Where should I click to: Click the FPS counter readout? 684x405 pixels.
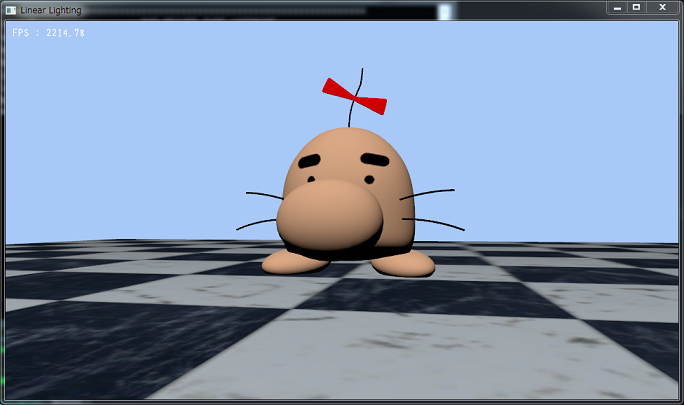pos(49,33)
